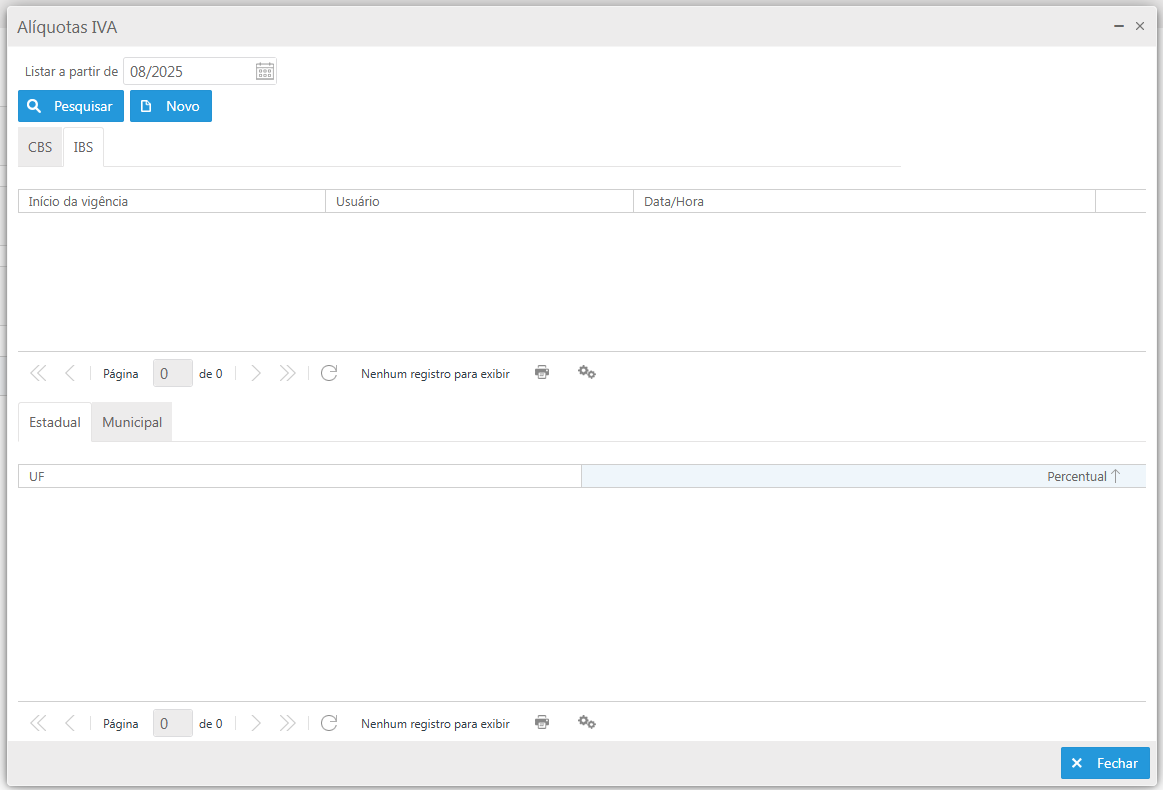Create a new record with Novo
Image resolution: width=1163 pixels, height=790 pixels.
pyautogui.click(x=171, y=106)
